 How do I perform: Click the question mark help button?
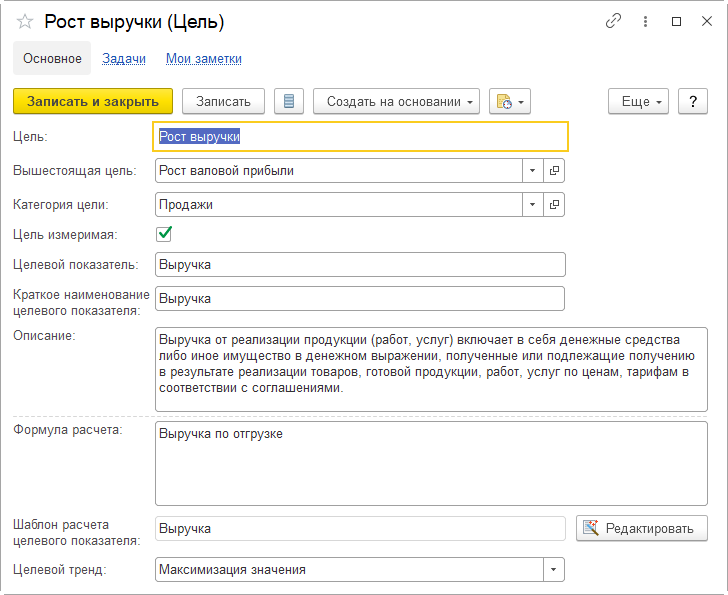(x=693, y=101)
